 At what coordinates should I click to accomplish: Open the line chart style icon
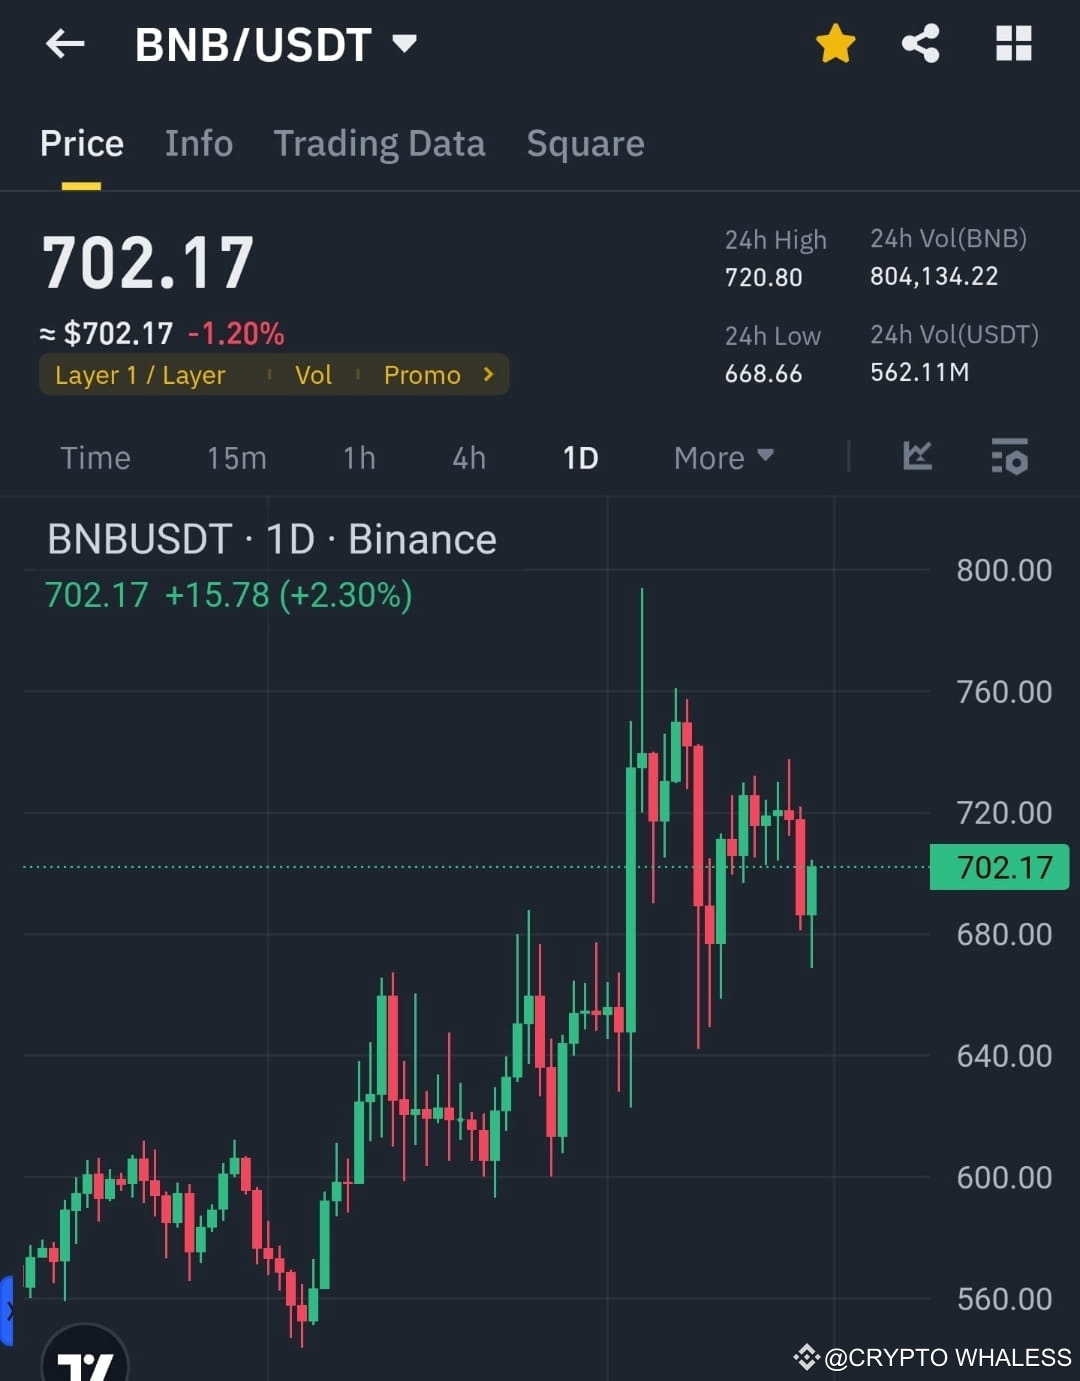click(x=917, y=457)
